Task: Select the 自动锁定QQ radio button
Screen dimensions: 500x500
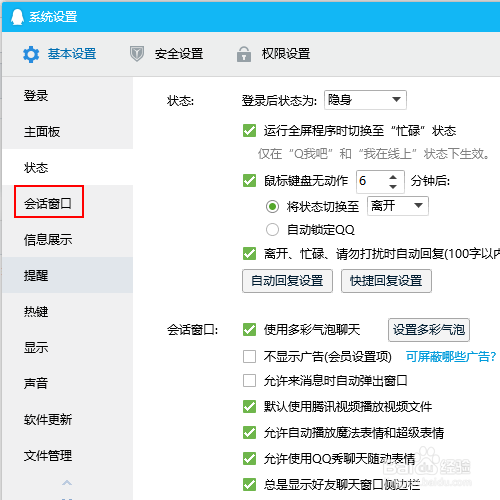Action: (272, 229)
